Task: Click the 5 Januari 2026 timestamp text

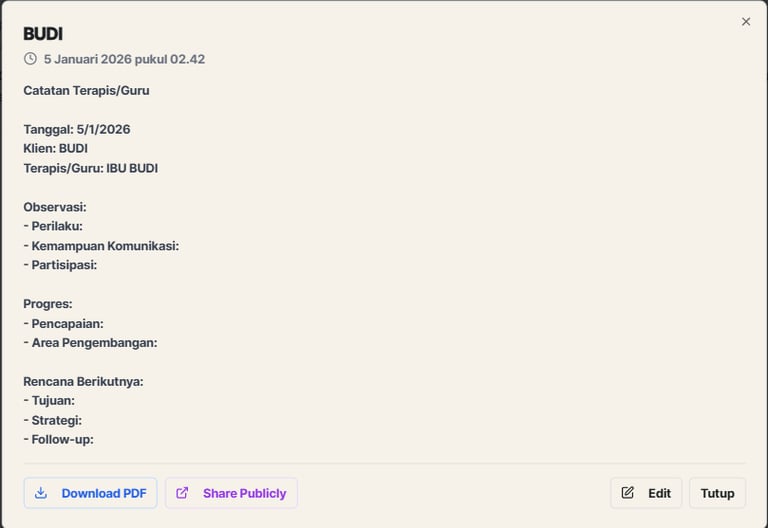Action: coord(124,59)
